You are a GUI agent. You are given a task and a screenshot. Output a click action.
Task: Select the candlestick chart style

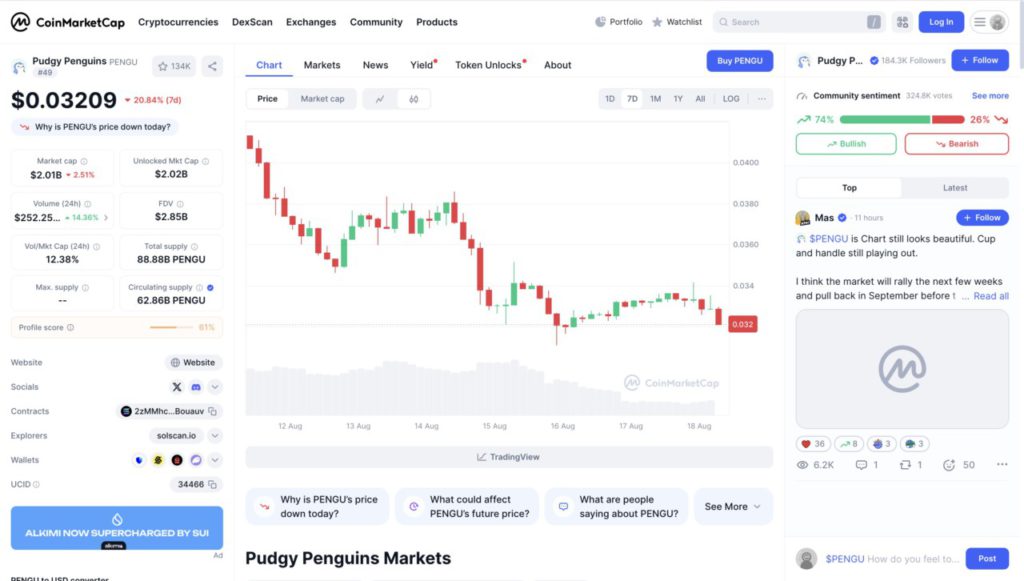414,99
